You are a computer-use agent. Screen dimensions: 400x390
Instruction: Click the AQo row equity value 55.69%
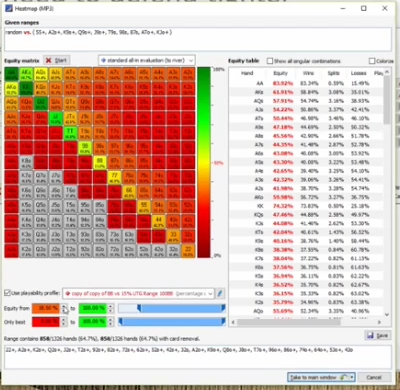[283, 311]
